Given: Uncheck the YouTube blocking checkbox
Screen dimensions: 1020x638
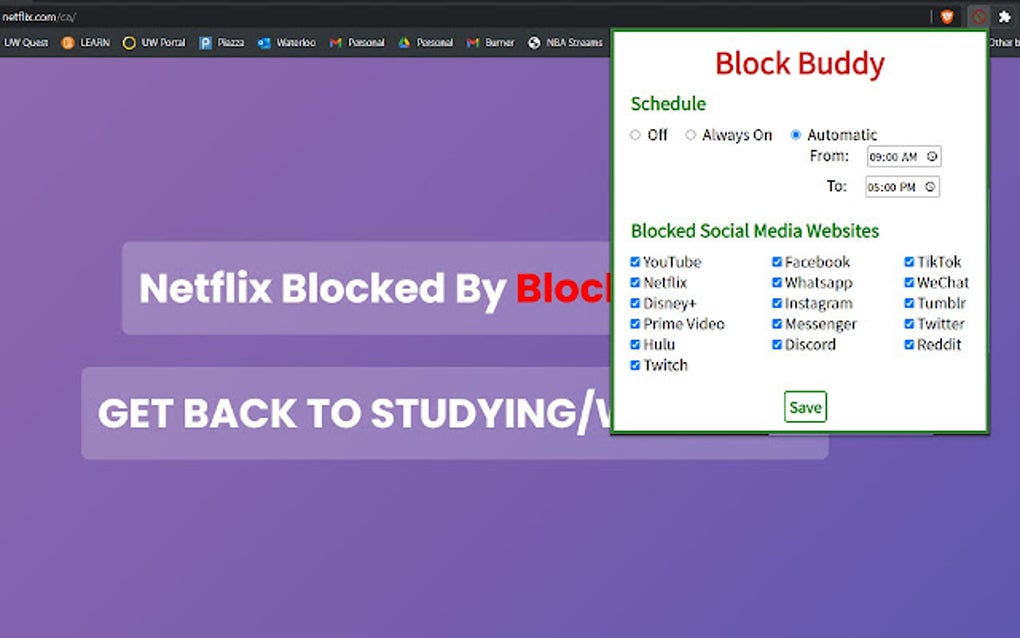Looking at the screenshot, I should (x=635, y=261).
